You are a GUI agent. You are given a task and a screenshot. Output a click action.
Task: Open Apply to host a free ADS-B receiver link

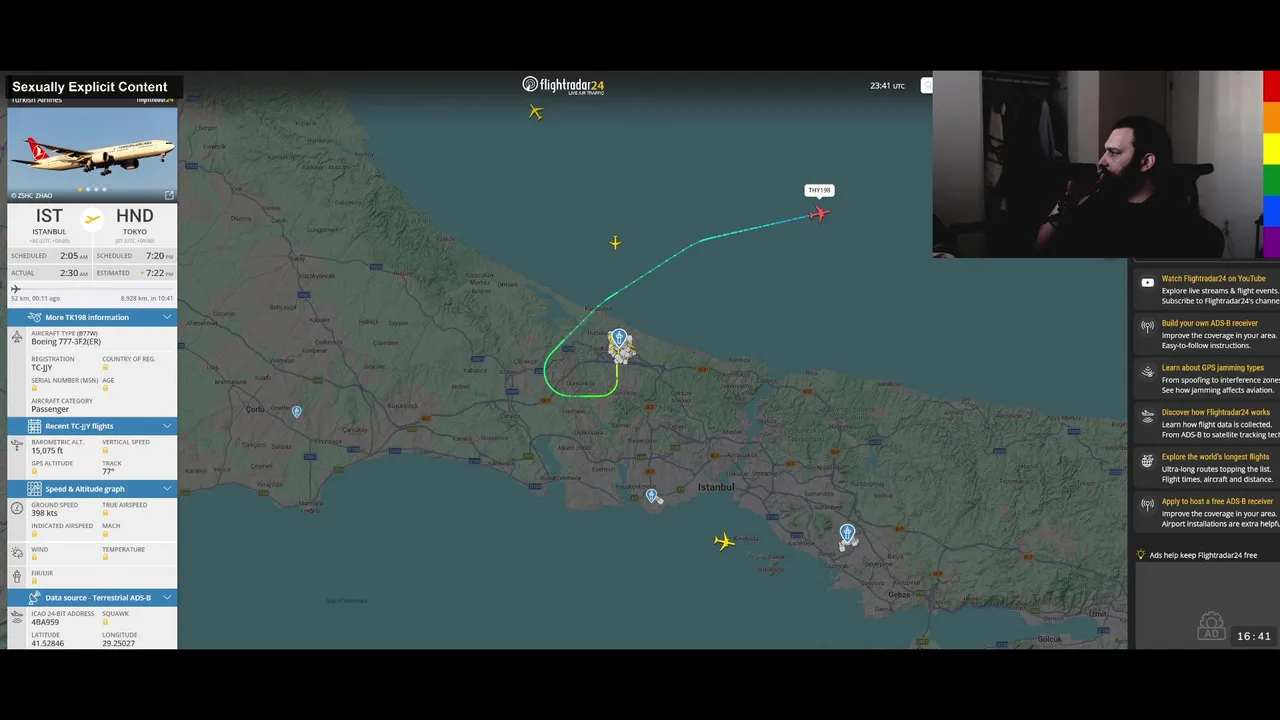tap(1217, 502)
